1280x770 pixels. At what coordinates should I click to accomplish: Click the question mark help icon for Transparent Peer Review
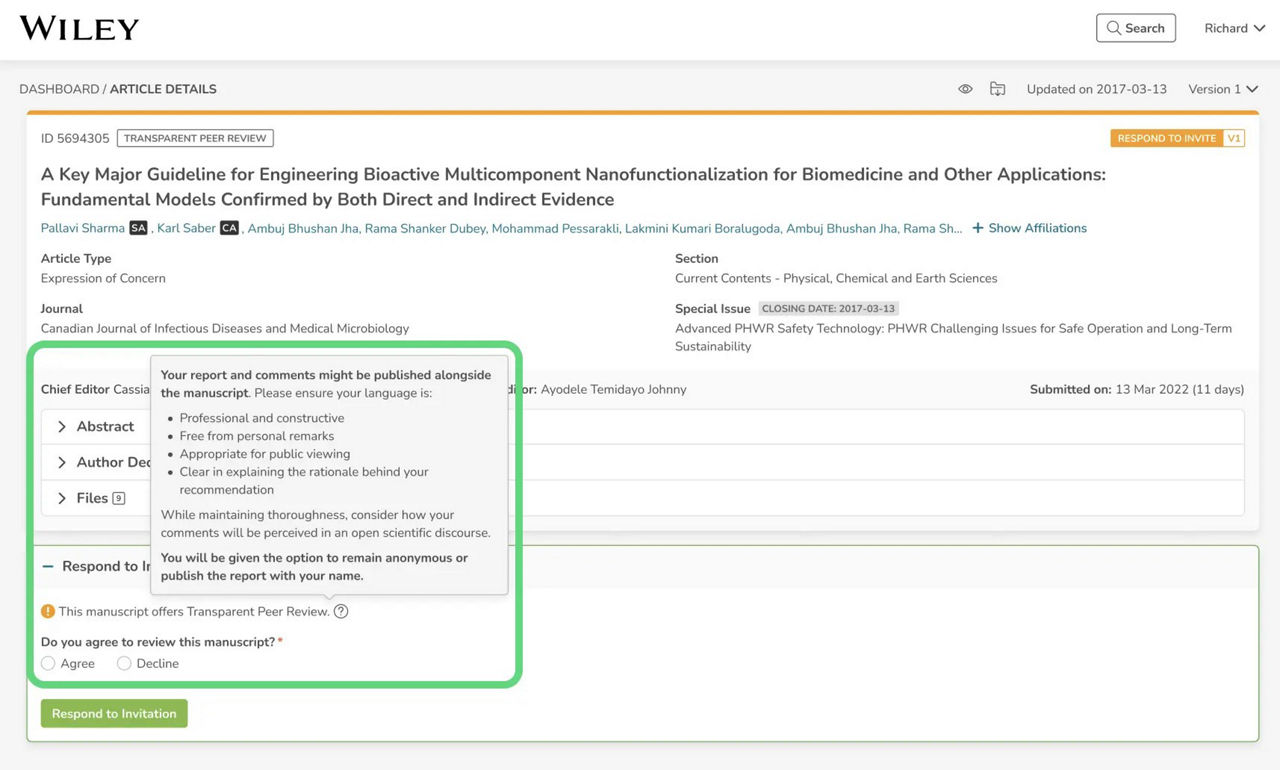pos(341,611)
